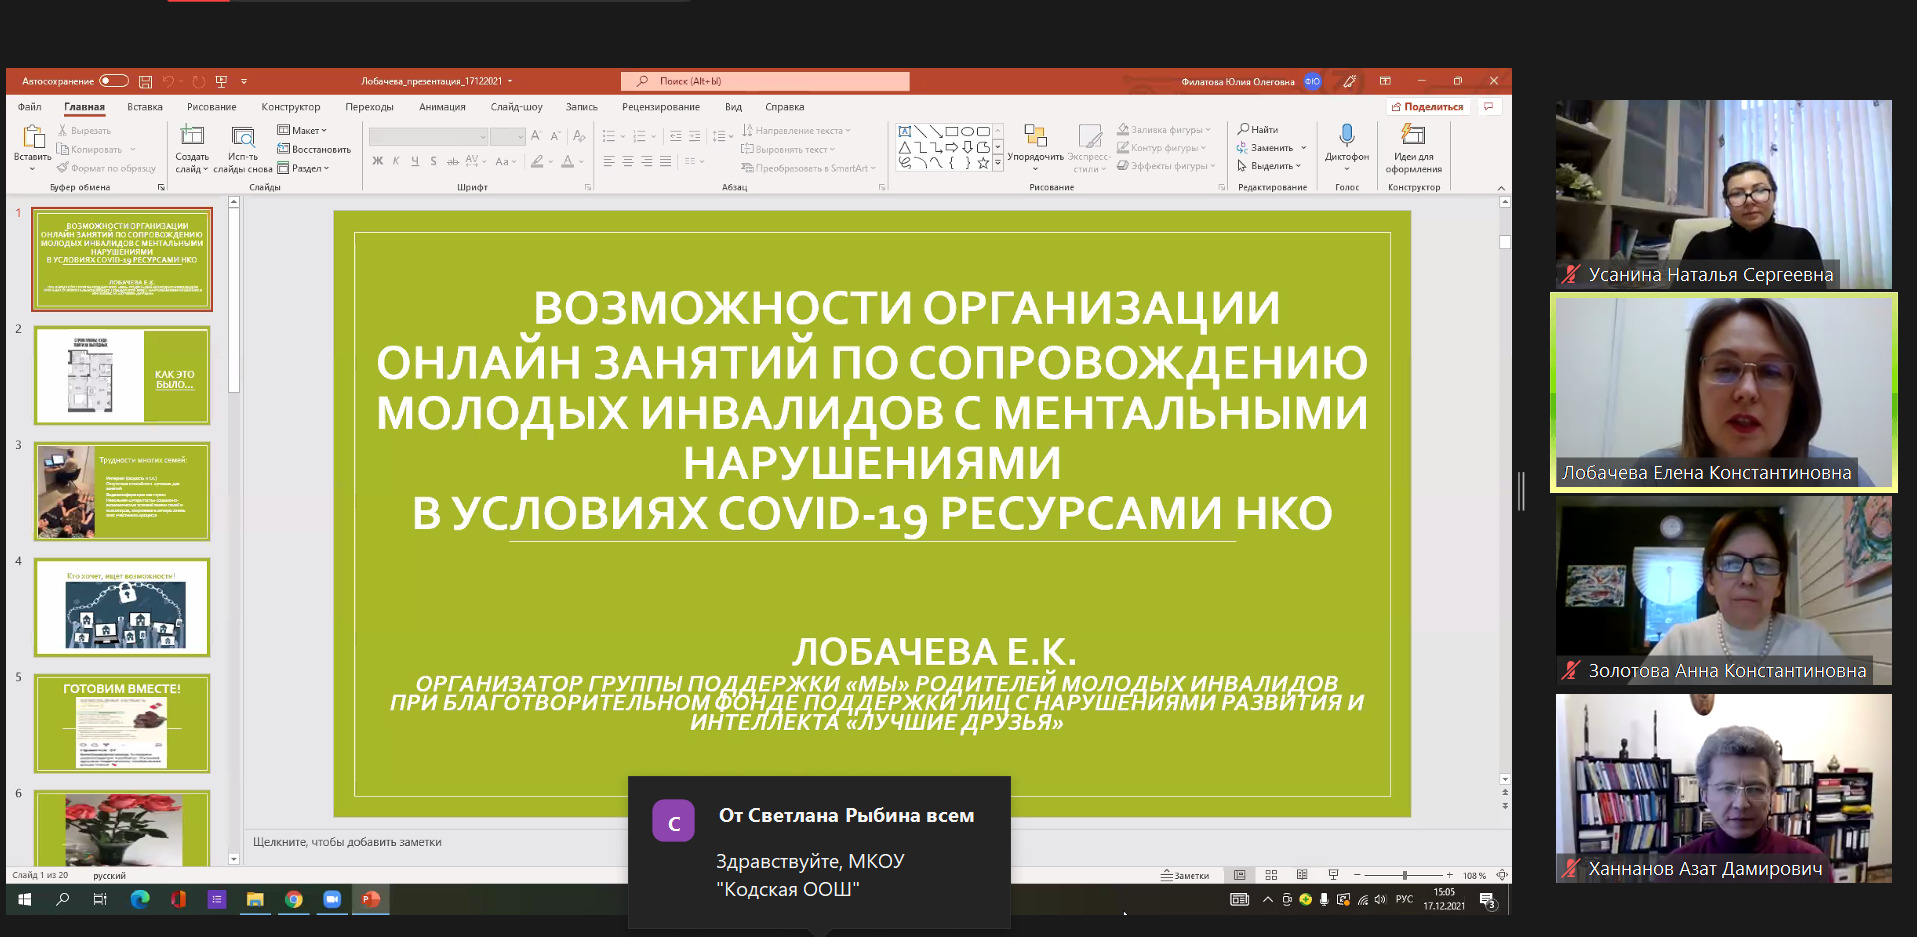This screenshot has width=1917, height=937.
Task: Click the Восстановить button
Action: click(x=314, y=149)
